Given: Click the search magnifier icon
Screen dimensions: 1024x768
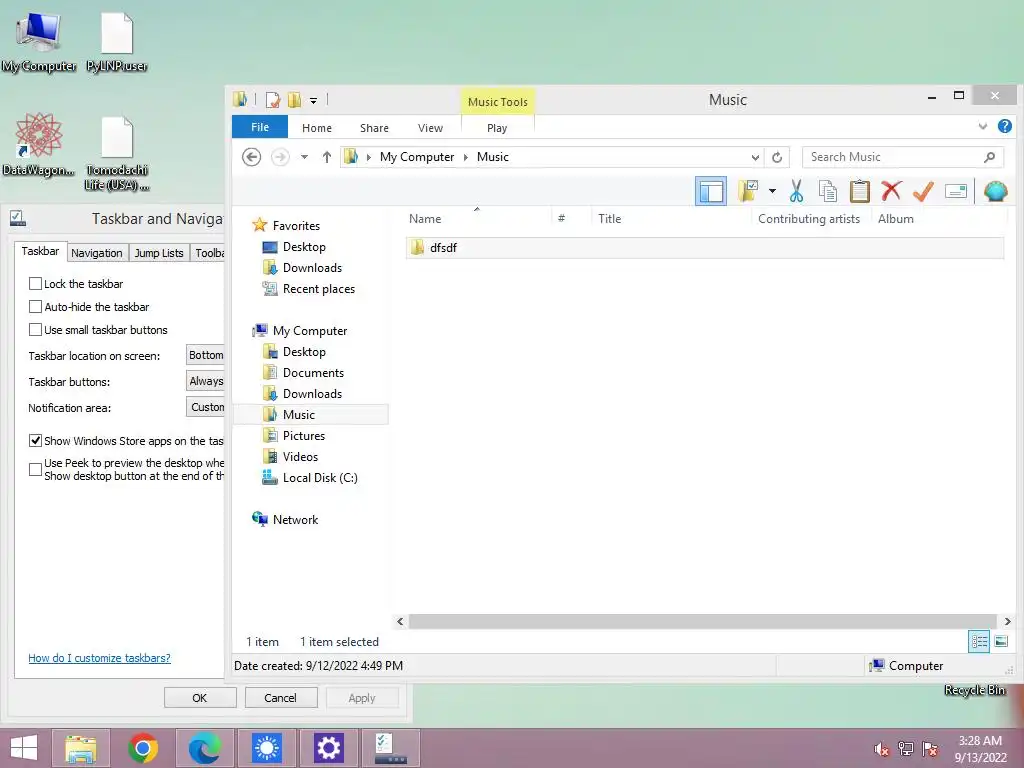Looking at the screenshot, I should (x=989, y=157).
